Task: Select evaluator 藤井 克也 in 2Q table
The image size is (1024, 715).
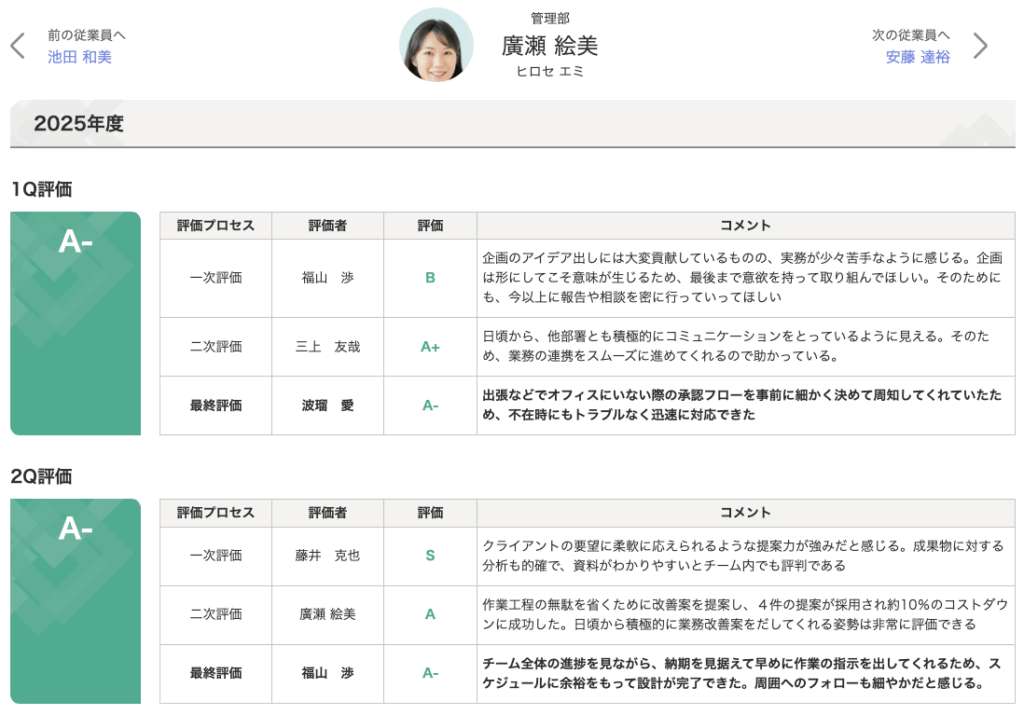Action: coord(327,556)
